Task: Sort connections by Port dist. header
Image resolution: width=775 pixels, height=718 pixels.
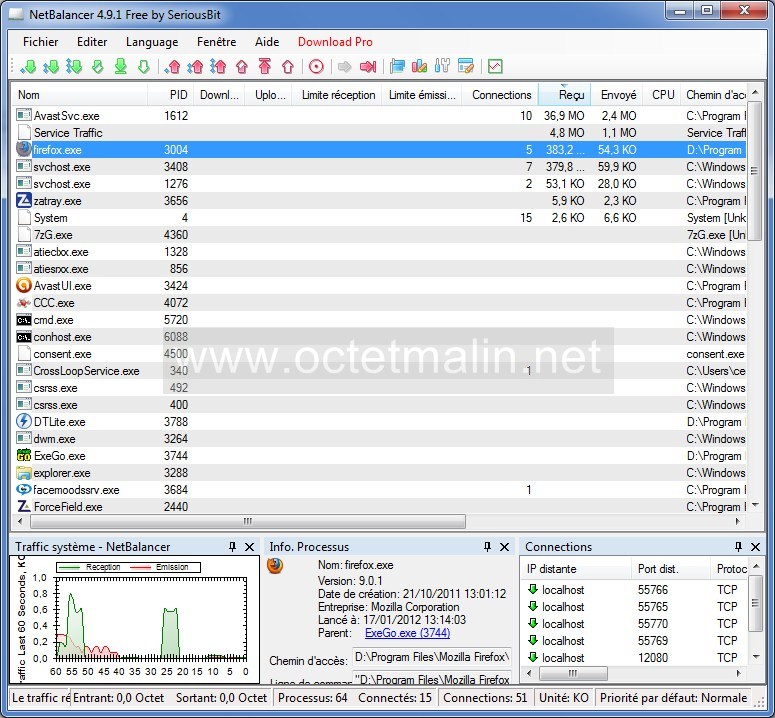Action: coord(670,569)
